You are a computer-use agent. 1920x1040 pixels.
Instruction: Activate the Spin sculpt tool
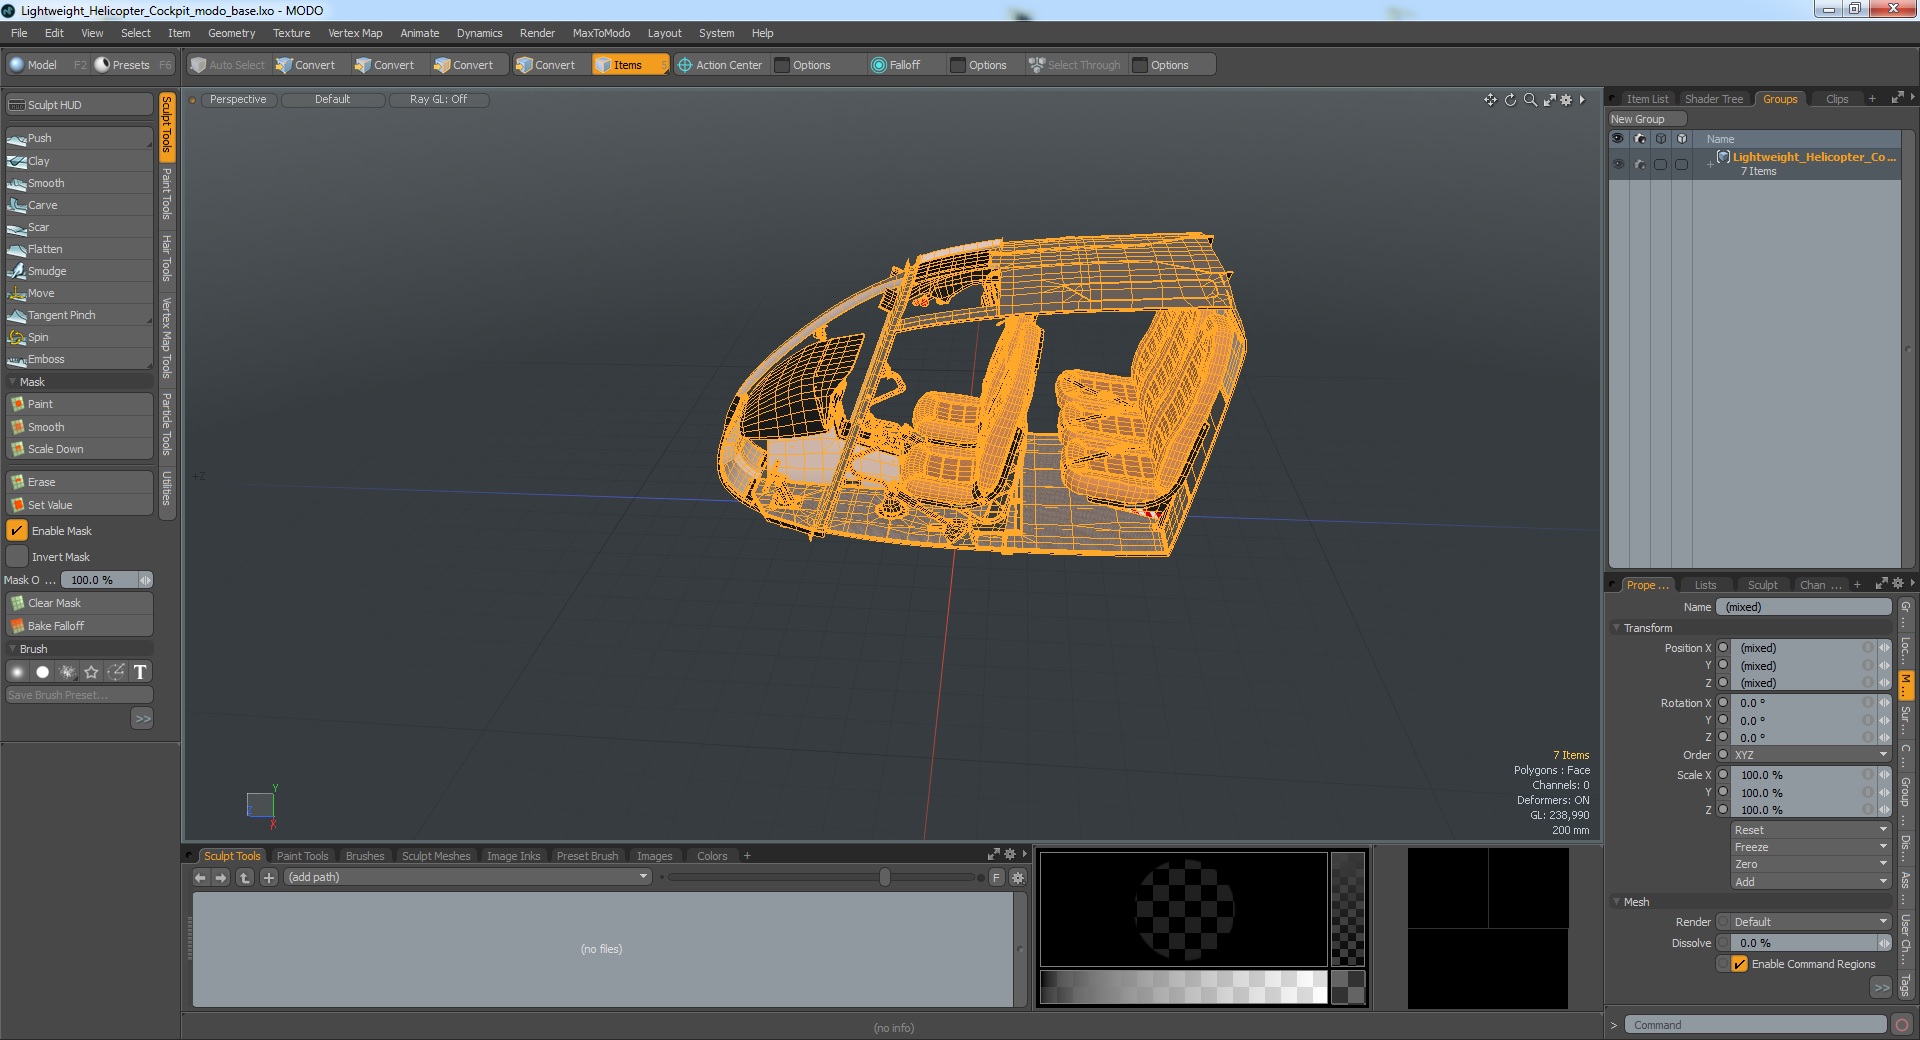pos(79,337)
